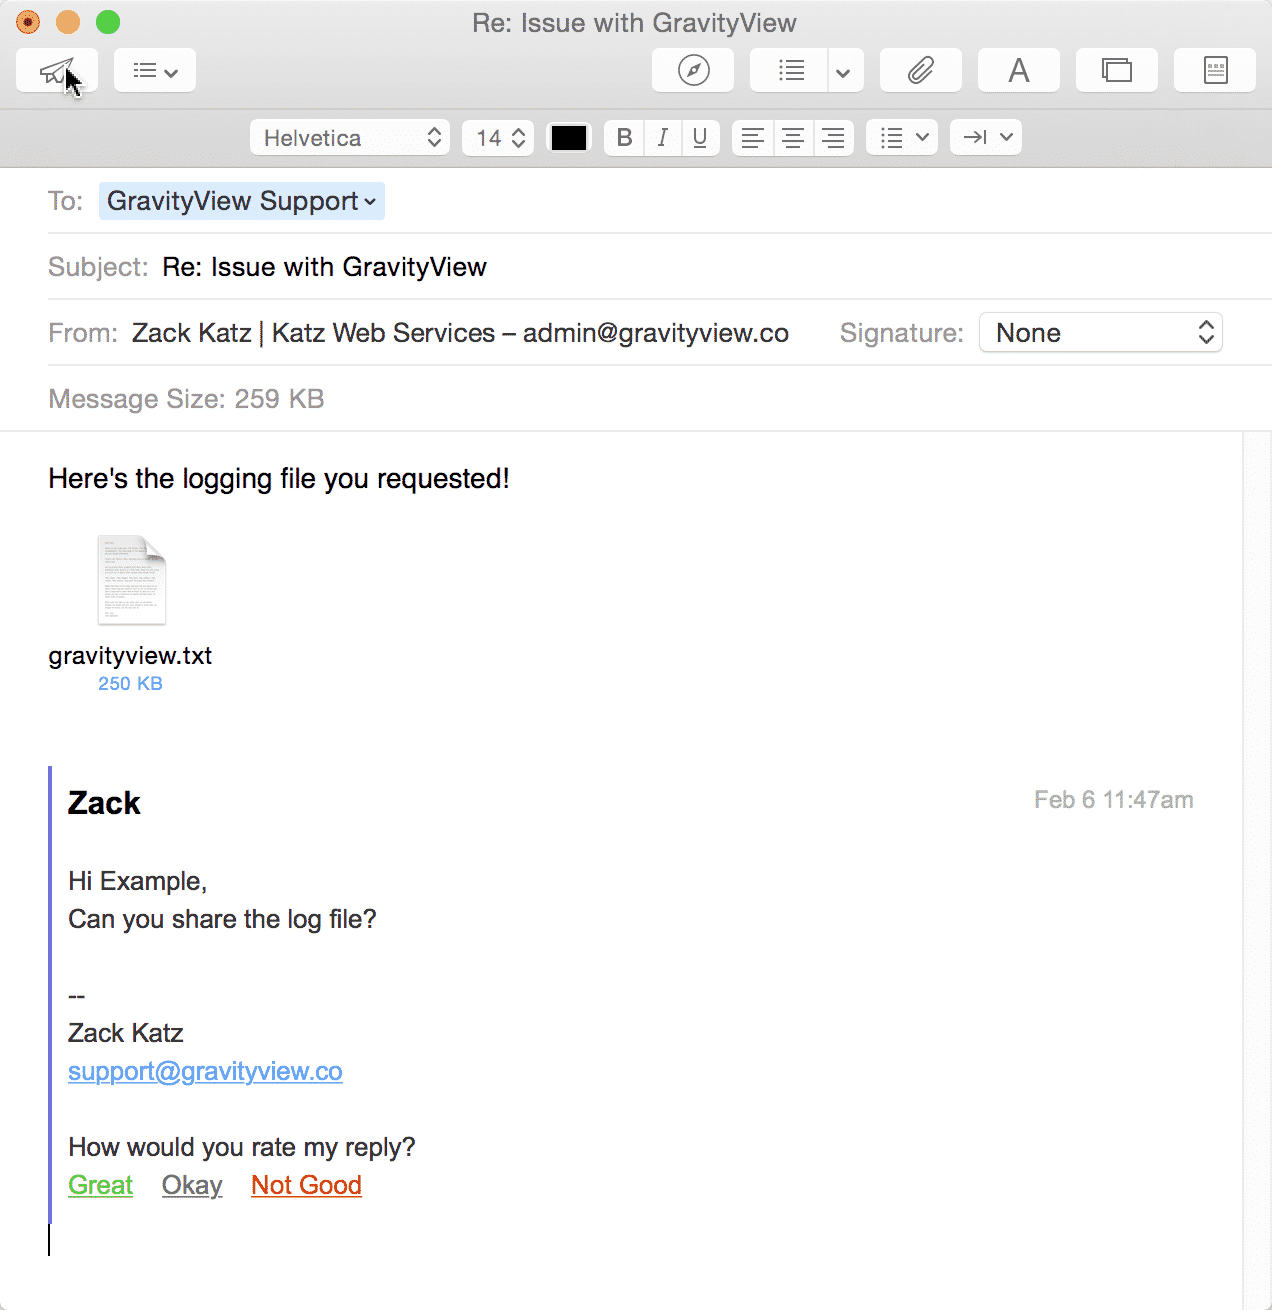Open the black text color swatch
The width and height of the screenshot is (1272, 1310).
568,137
